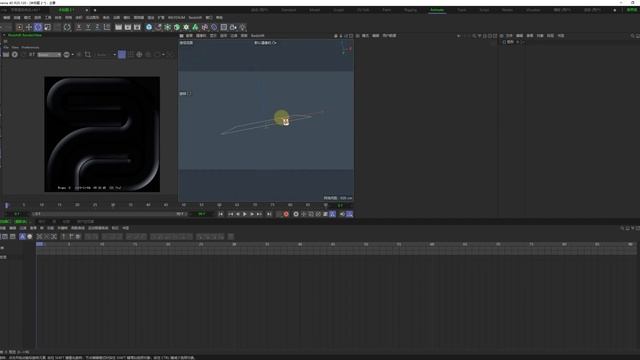Click the crosshair target icon in RenderView
Image resolution: width=640 pixels, height=360 pixels.
tap(139, 54)
